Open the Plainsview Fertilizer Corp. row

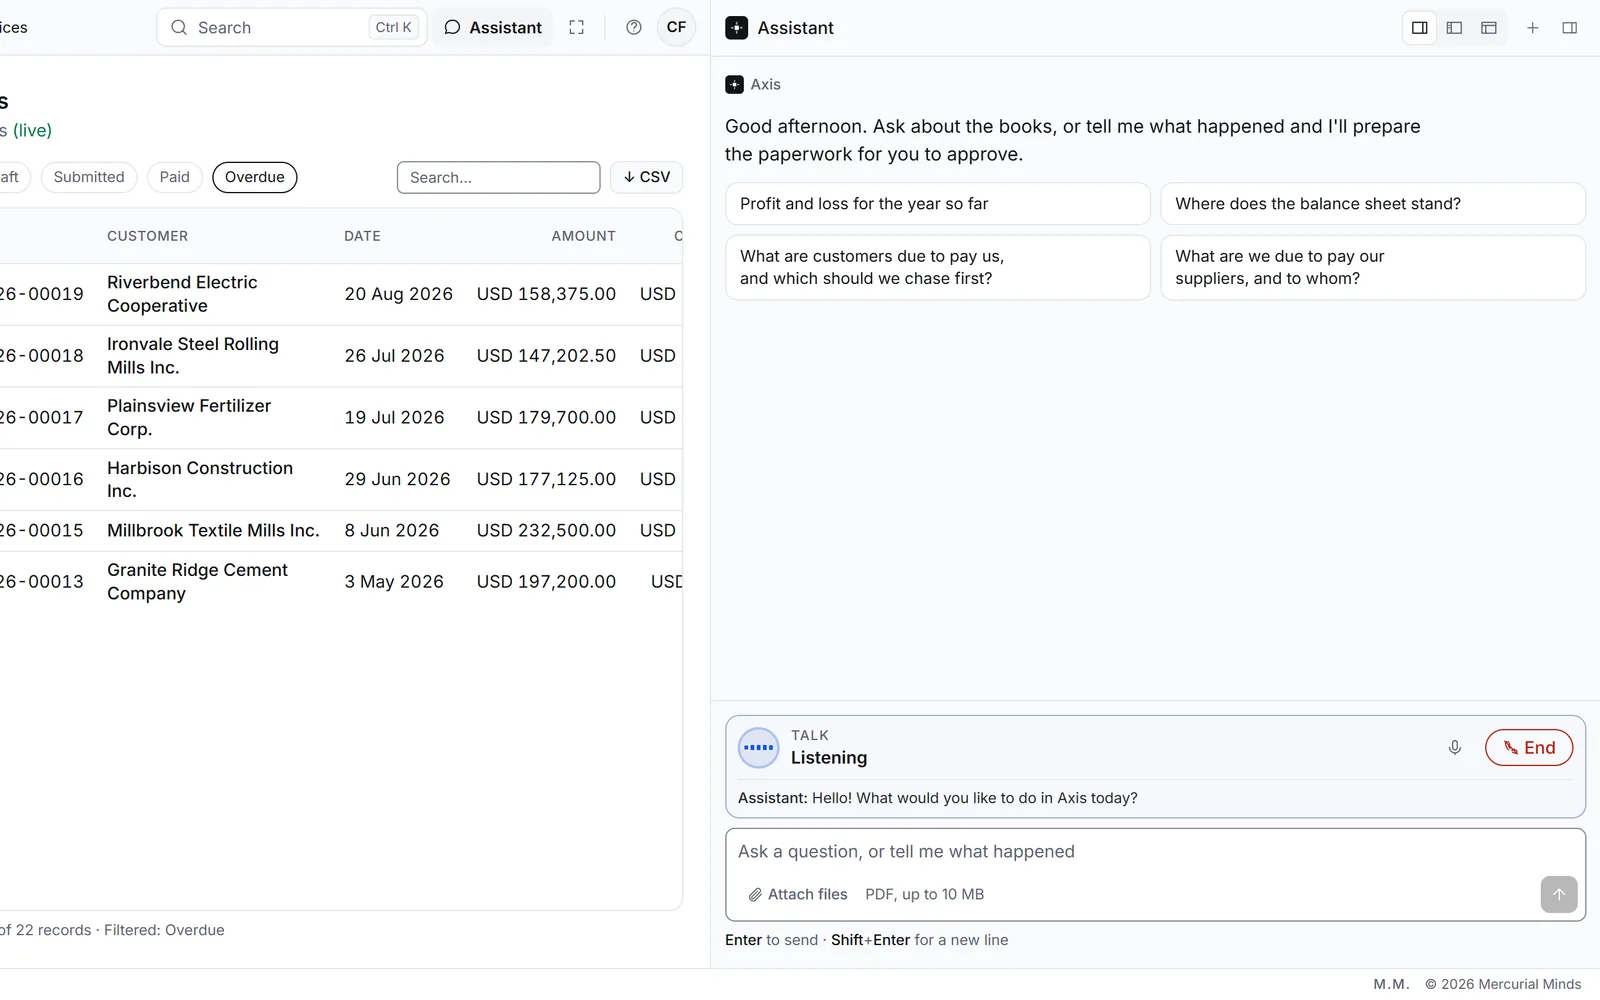pyautogui.click(x=340, y=418)
